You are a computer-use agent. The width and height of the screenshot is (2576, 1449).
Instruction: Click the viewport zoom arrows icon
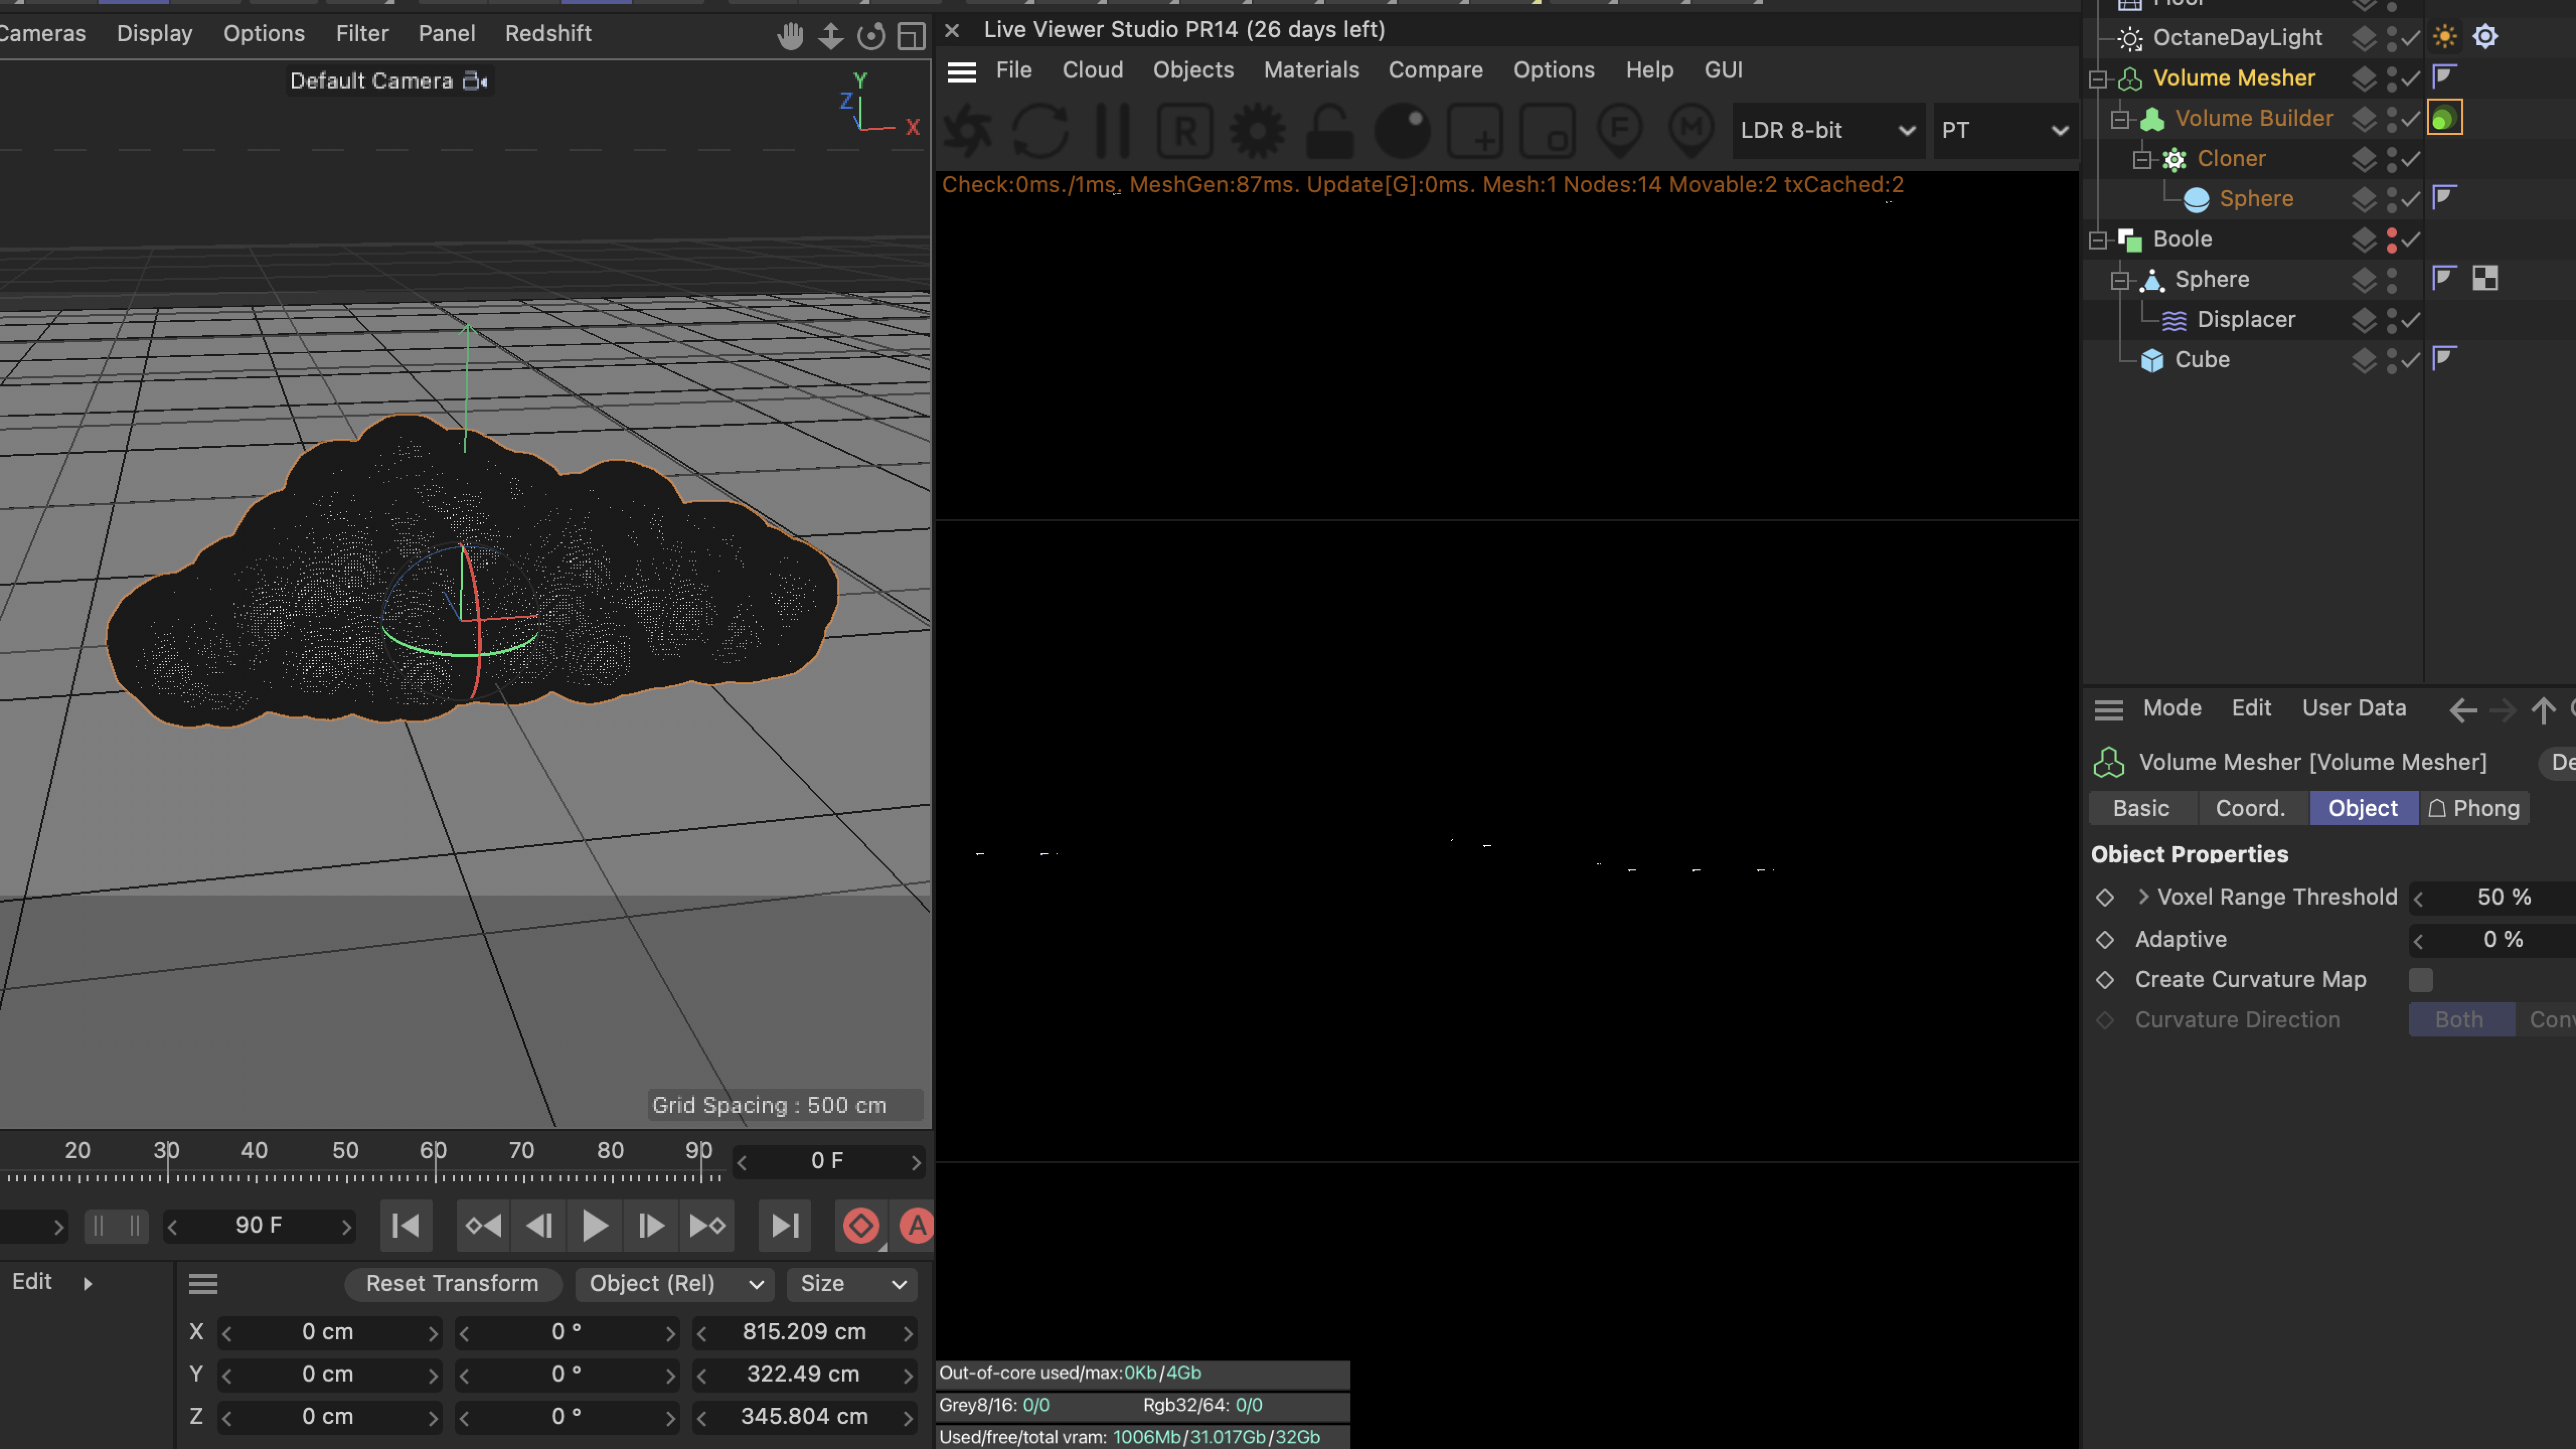tap(830, 36)
